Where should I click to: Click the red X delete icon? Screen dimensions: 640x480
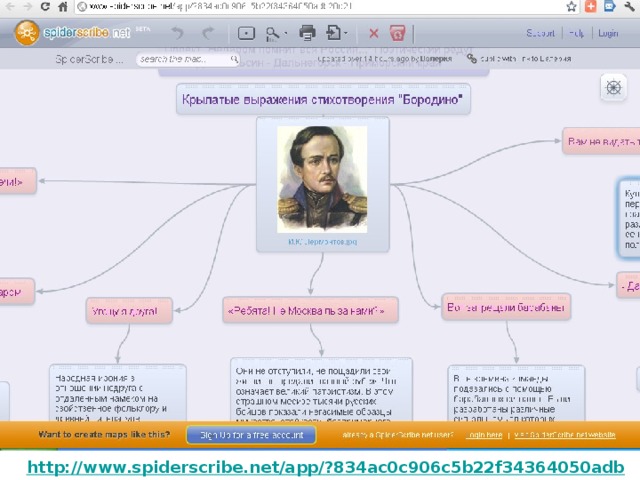click(373, 33)
